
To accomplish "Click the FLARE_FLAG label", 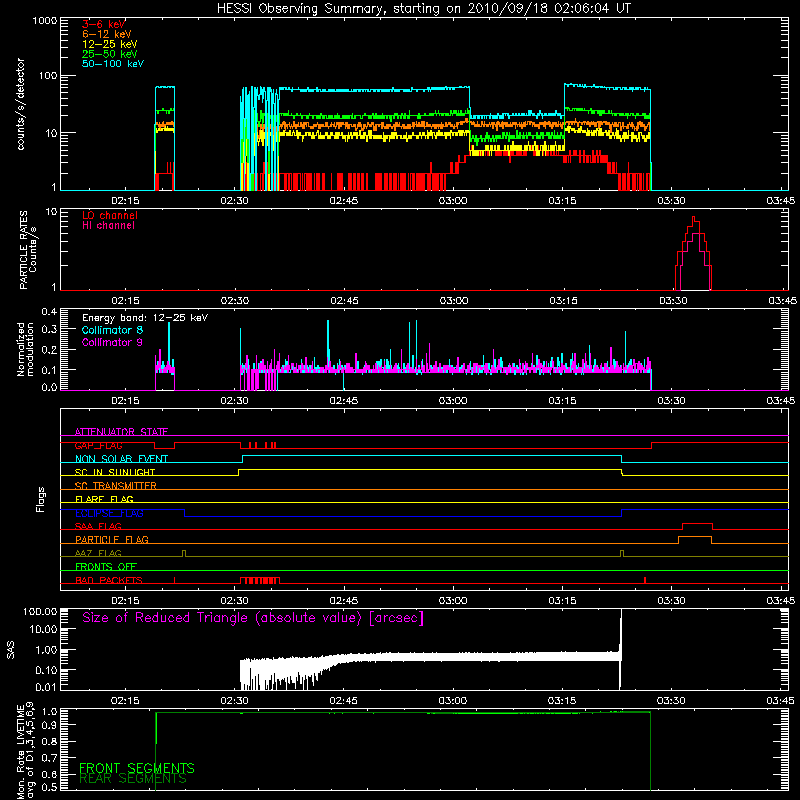I will pos(104,499).
